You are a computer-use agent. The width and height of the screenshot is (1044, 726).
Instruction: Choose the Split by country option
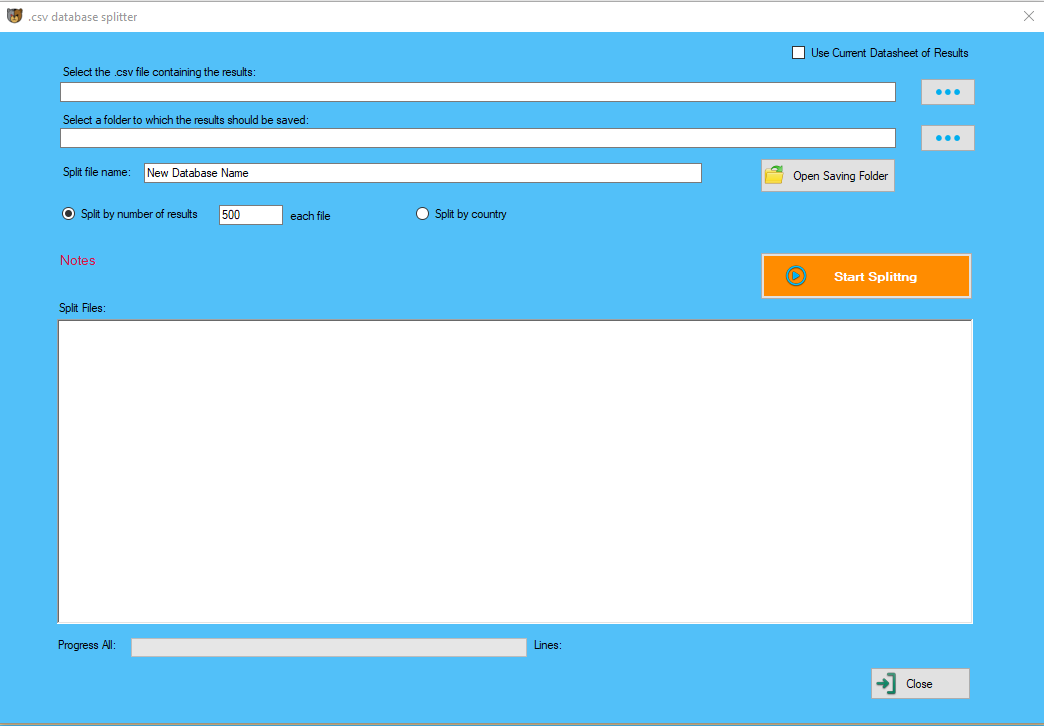coord(423,214)
